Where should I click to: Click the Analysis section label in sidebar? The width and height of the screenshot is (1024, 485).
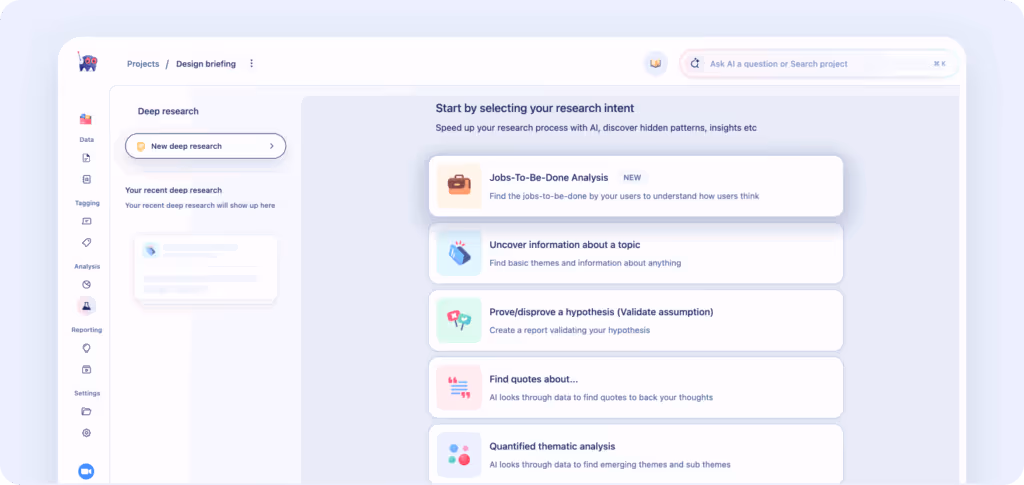tap(87, 266)
